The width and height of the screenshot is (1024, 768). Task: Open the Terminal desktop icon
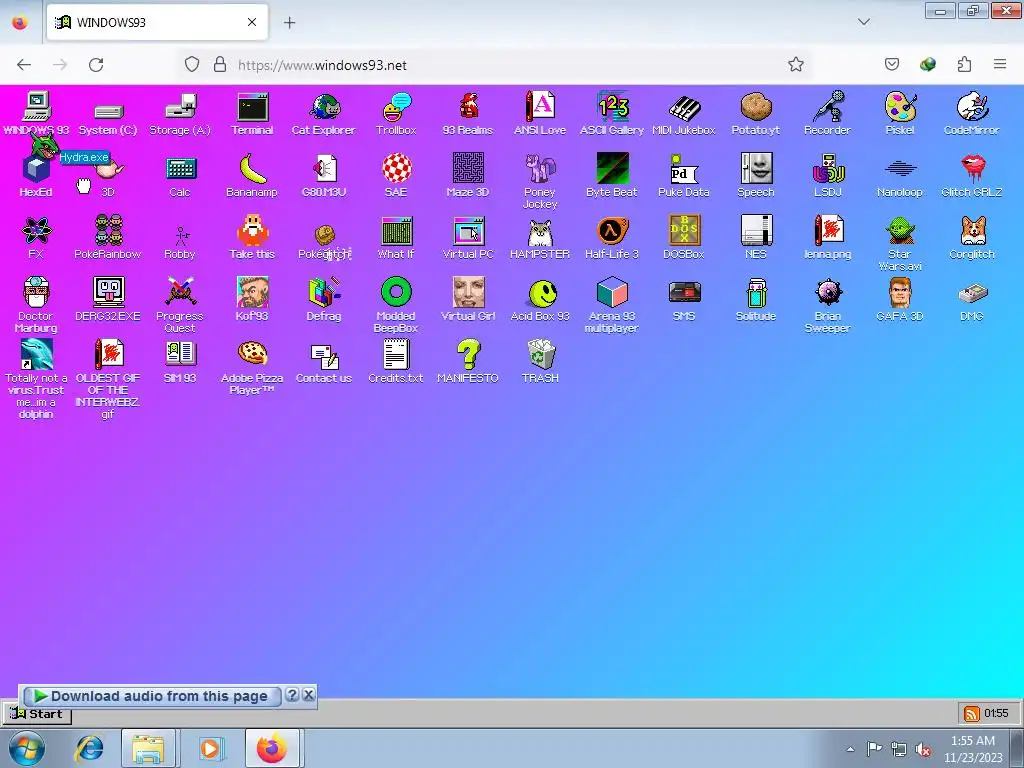(x=252, y=107)
